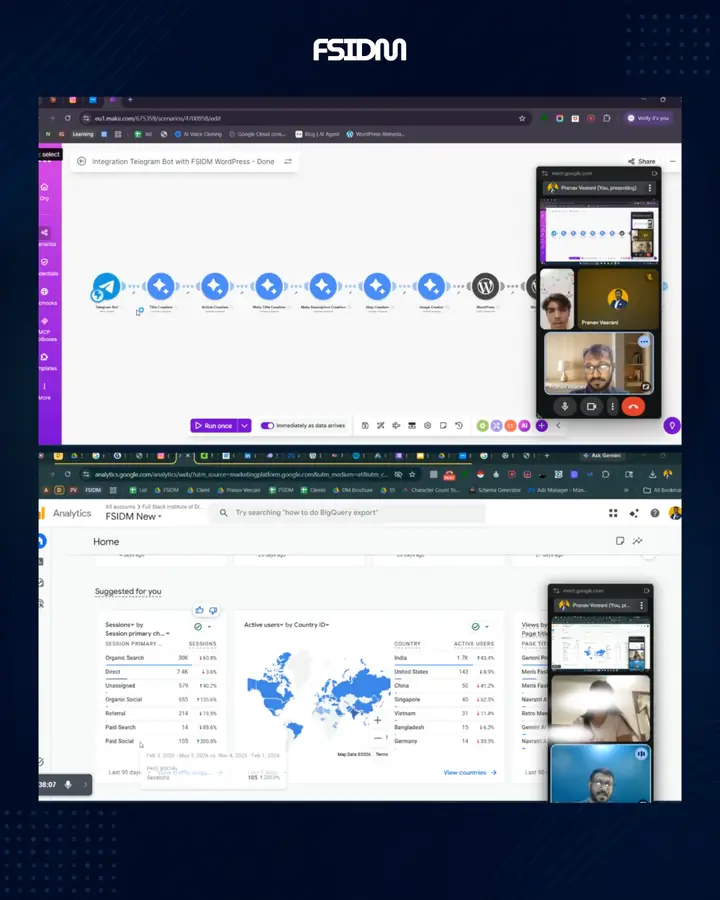Click the purple help bulb button
The height and width of the screenshot is (900, 720).
672,426
